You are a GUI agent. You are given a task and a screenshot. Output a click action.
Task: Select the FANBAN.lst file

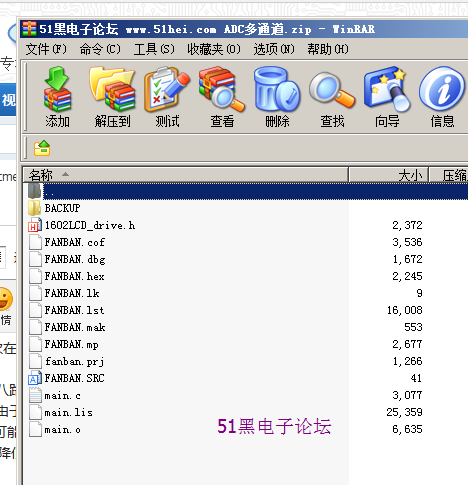pyautogui.click(x=75, y=310)
